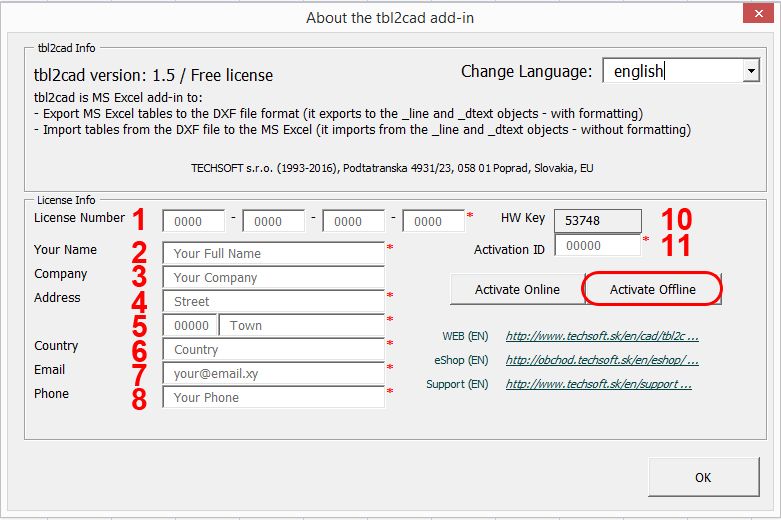Open the Change Language dropdown arrow
The width and height of the screenshot is (781, 520).
coord(750,71)
